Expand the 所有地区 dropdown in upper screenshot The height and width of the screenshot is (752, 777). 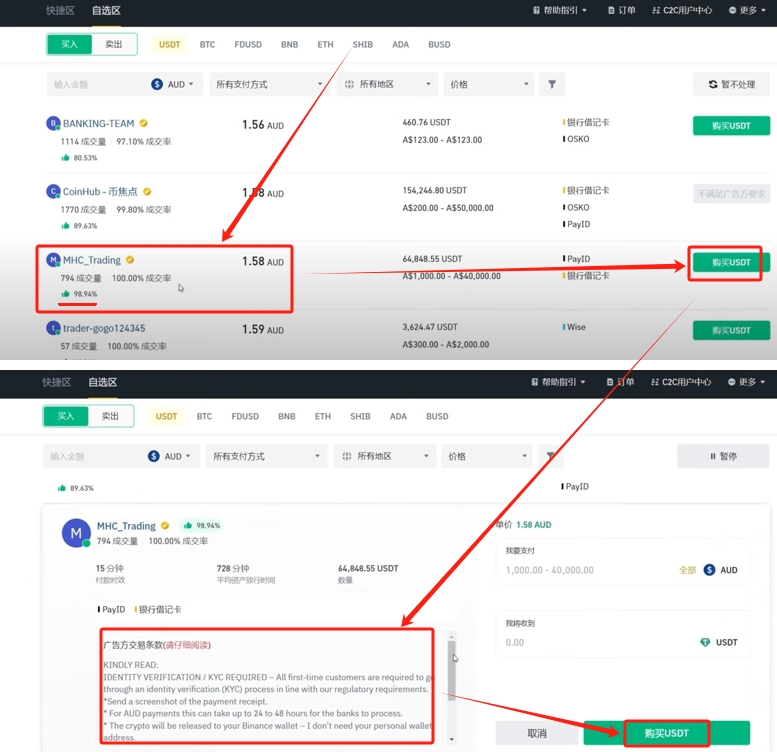tap(387, 84)
